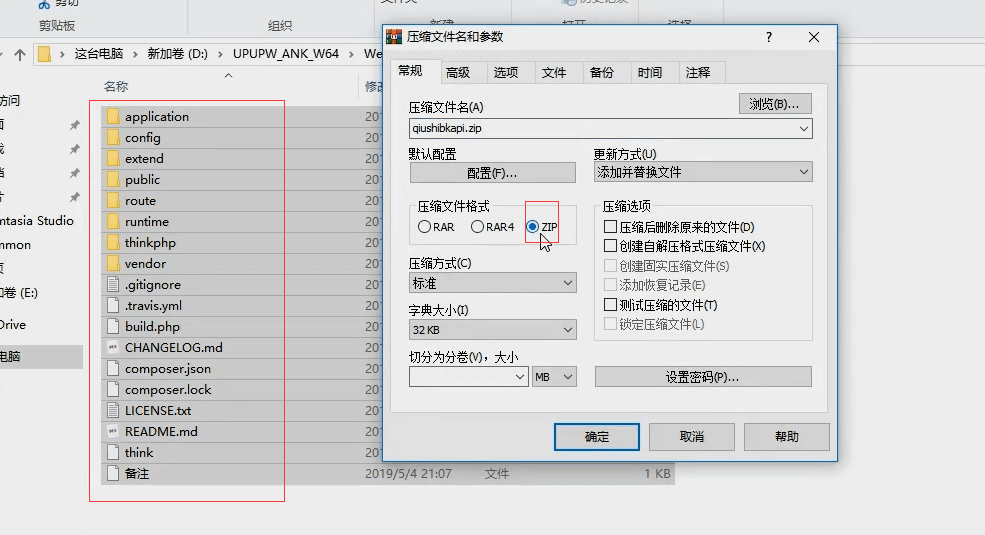Toggle 创建固实压缩文件 checkbox

(610, 266)
